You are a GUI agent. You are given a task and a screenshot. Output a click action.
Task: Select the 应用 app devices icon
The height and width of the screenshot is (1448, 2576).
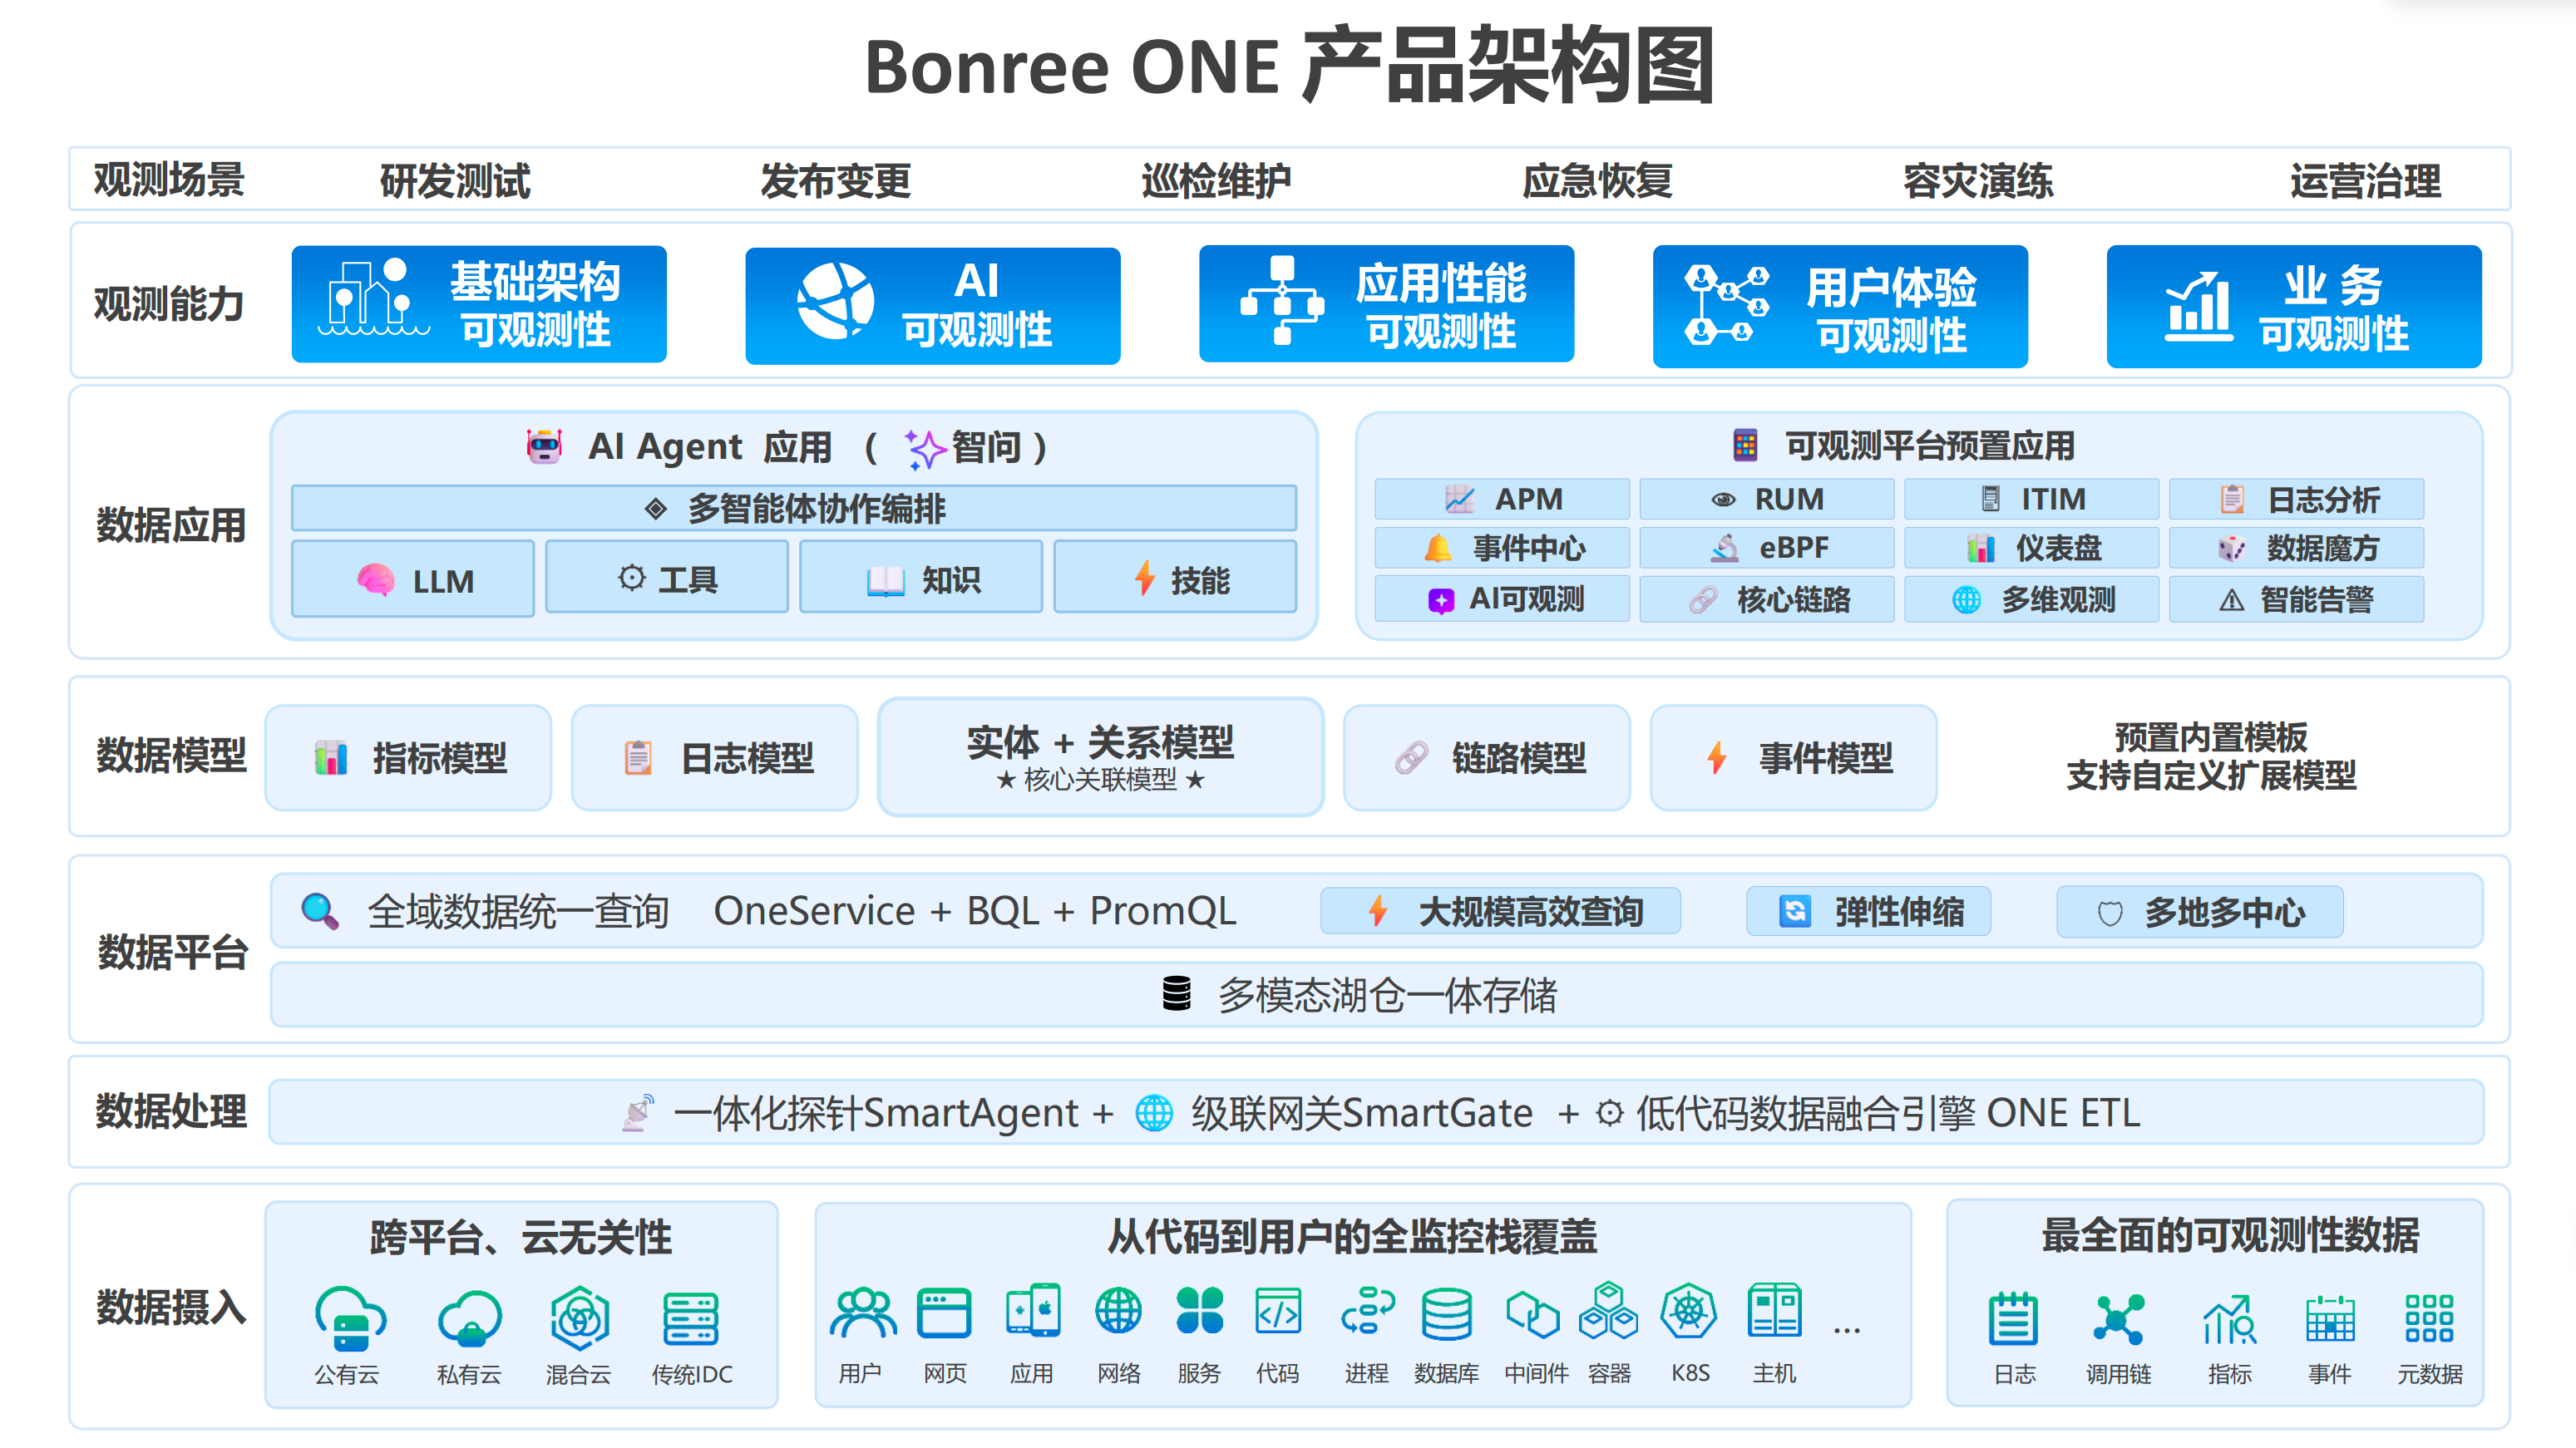[x=1033, y=1311]
